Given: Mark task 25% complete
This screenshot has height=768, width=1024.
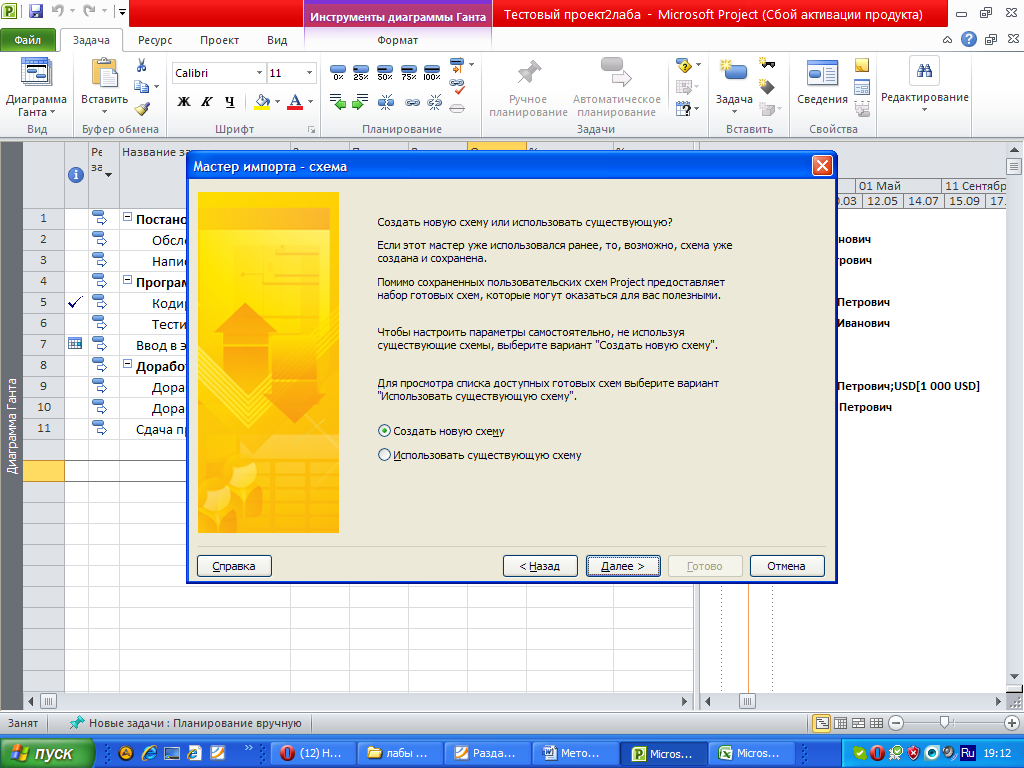Looking at the screenshot, I should 360,72.
